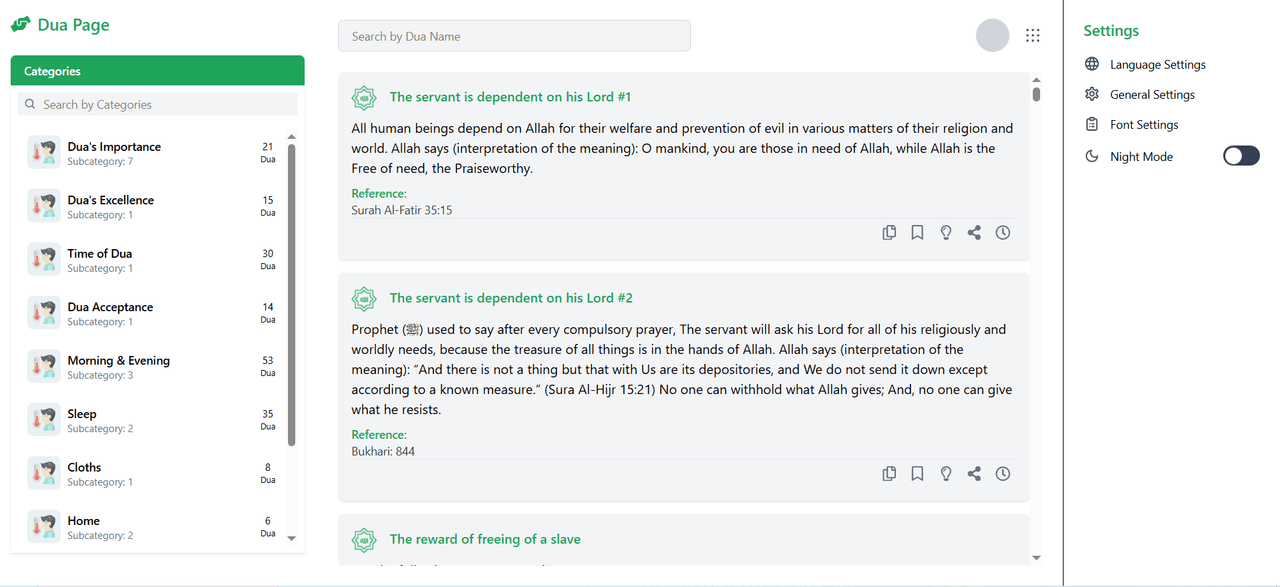Click 'The reward of freeing of a slave' title
This screenshot has height=587, width=1280.
tap(485, 539)
